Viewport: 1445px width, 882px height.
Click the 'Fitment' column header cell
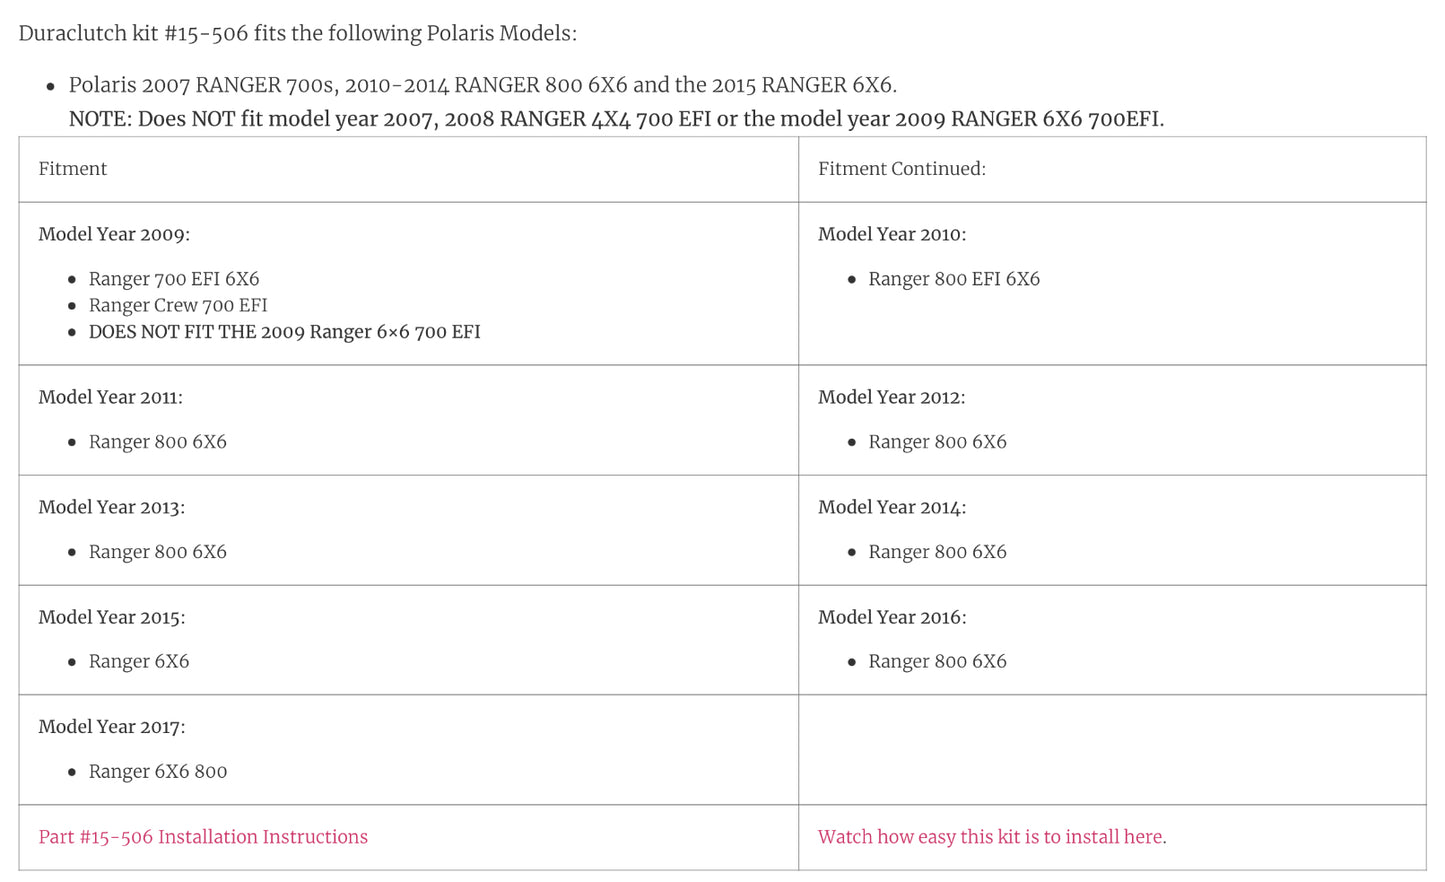73,169
